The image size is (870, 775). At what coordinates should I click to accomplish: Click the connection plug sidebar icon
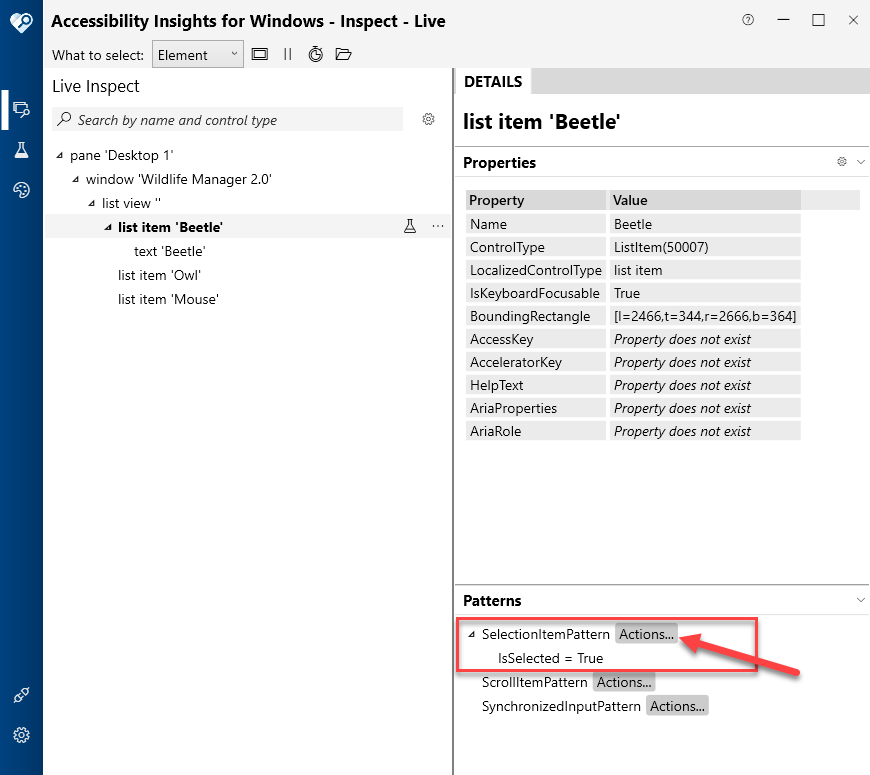21,695
